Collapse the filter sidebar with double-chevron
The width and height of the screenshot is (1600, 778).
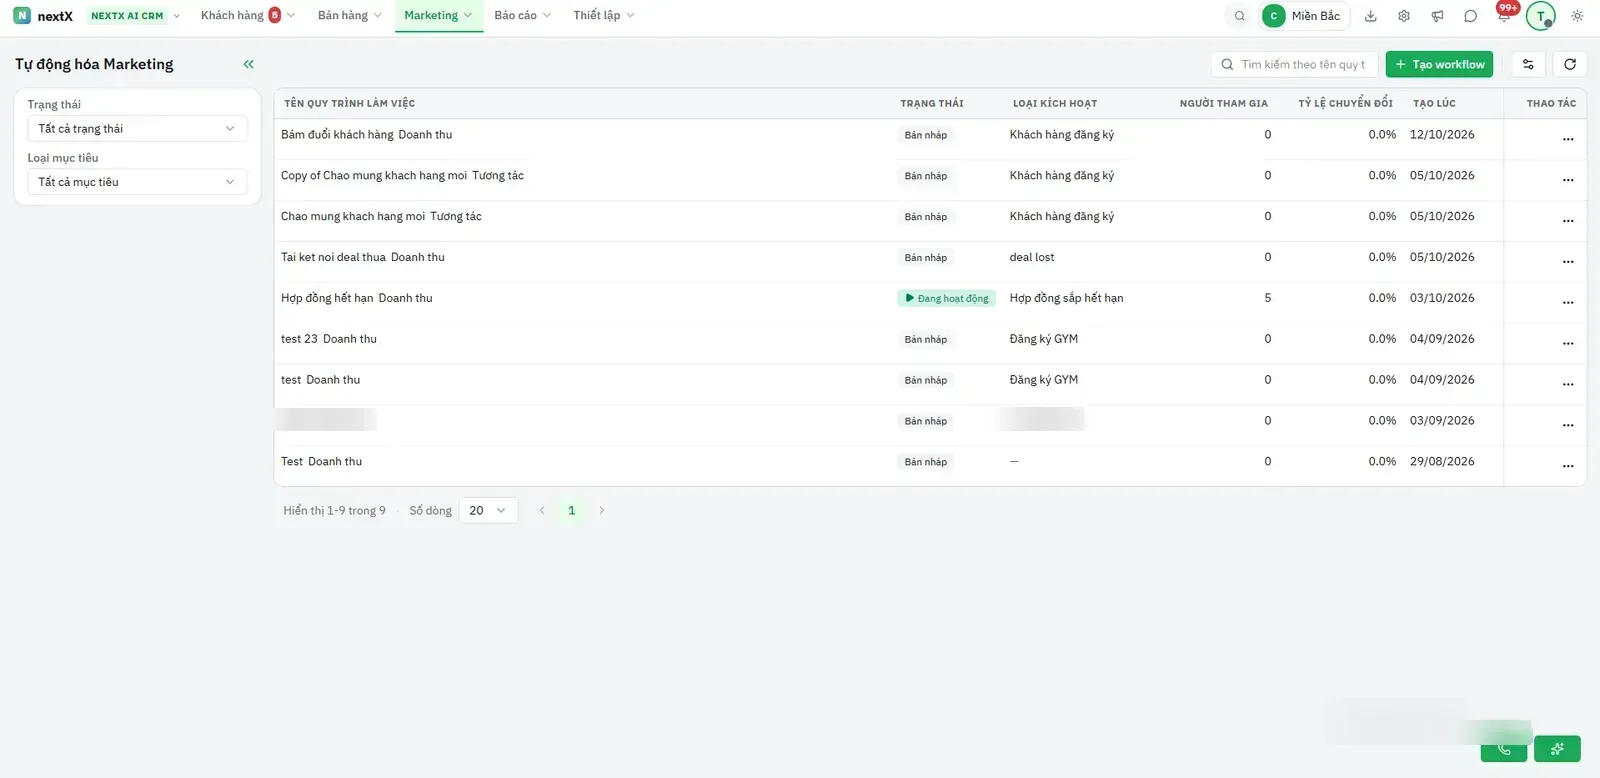248,64
